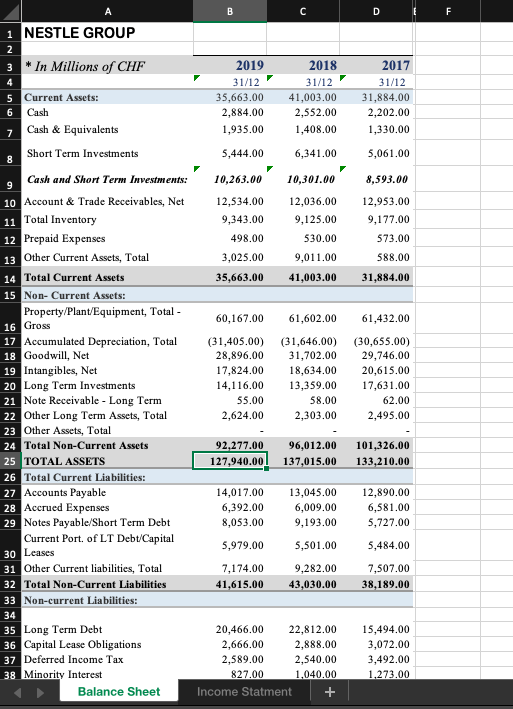The height and width of the screenshot is (709, 513).
Task: Click Note Receivable - Long Term label
Action: [92, 400]
